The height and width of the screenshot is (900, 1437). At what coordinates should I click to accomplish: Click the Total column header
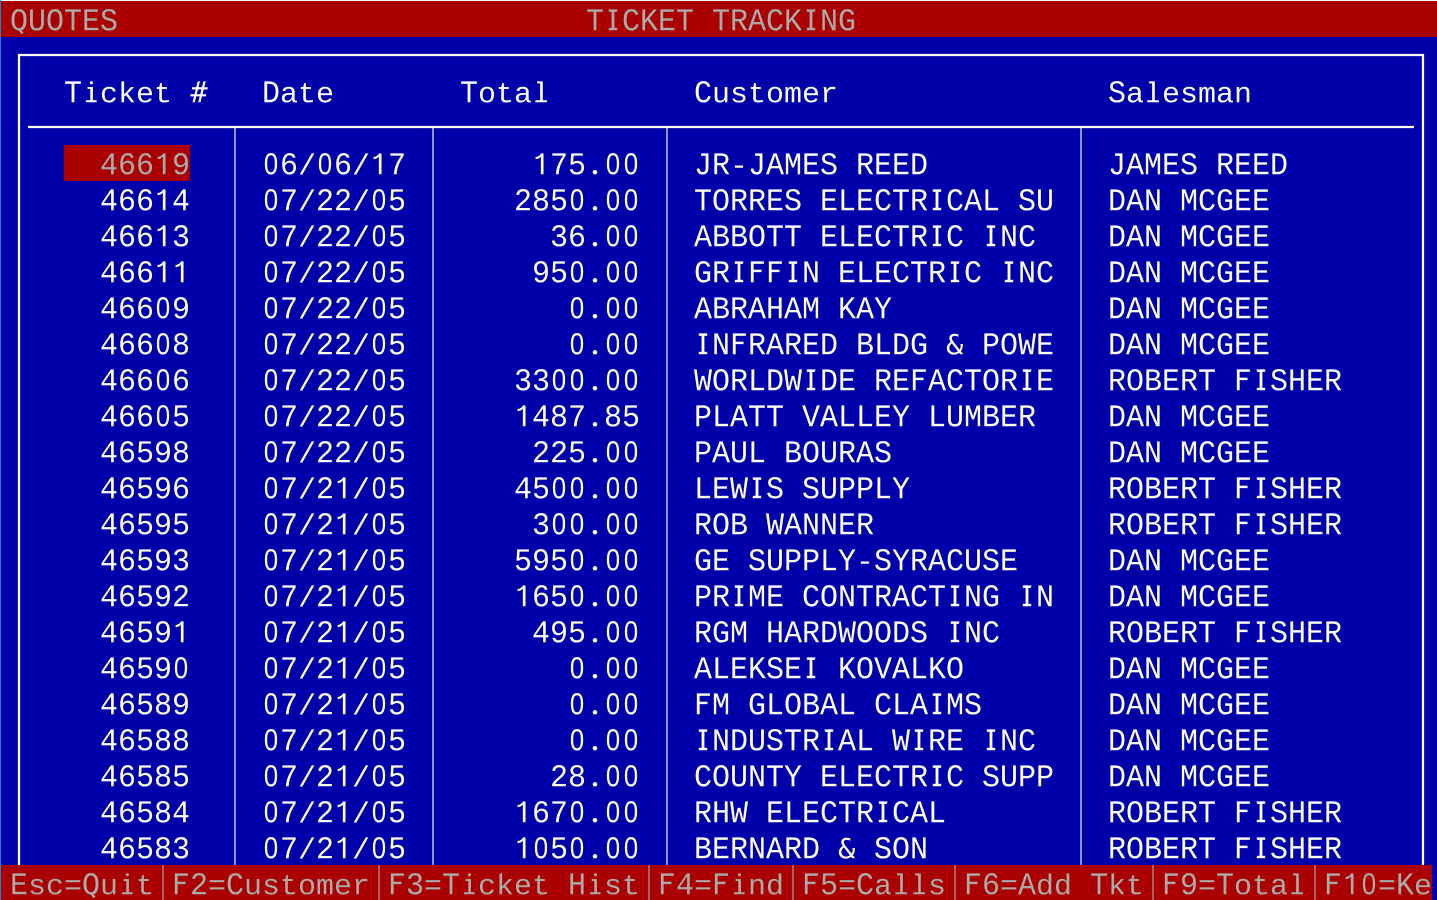pyautogui.click(x=504, y=93)
